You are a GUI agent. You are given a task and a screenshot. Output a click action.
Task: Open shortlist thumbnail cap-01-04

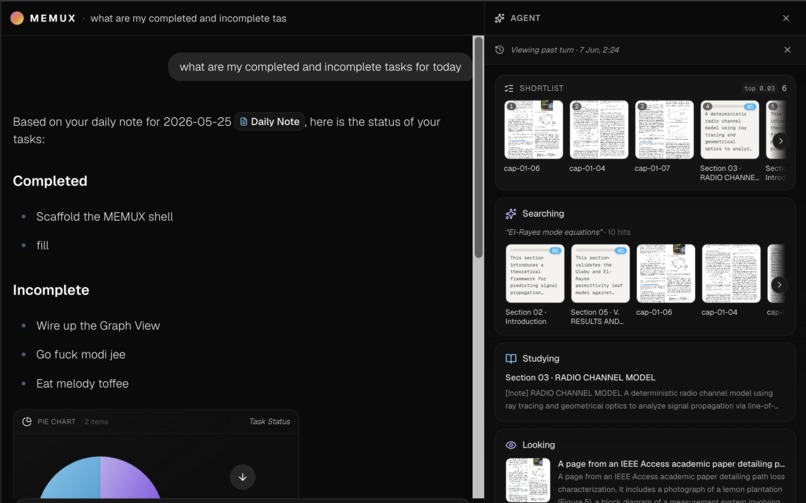[x=599, y=129]
